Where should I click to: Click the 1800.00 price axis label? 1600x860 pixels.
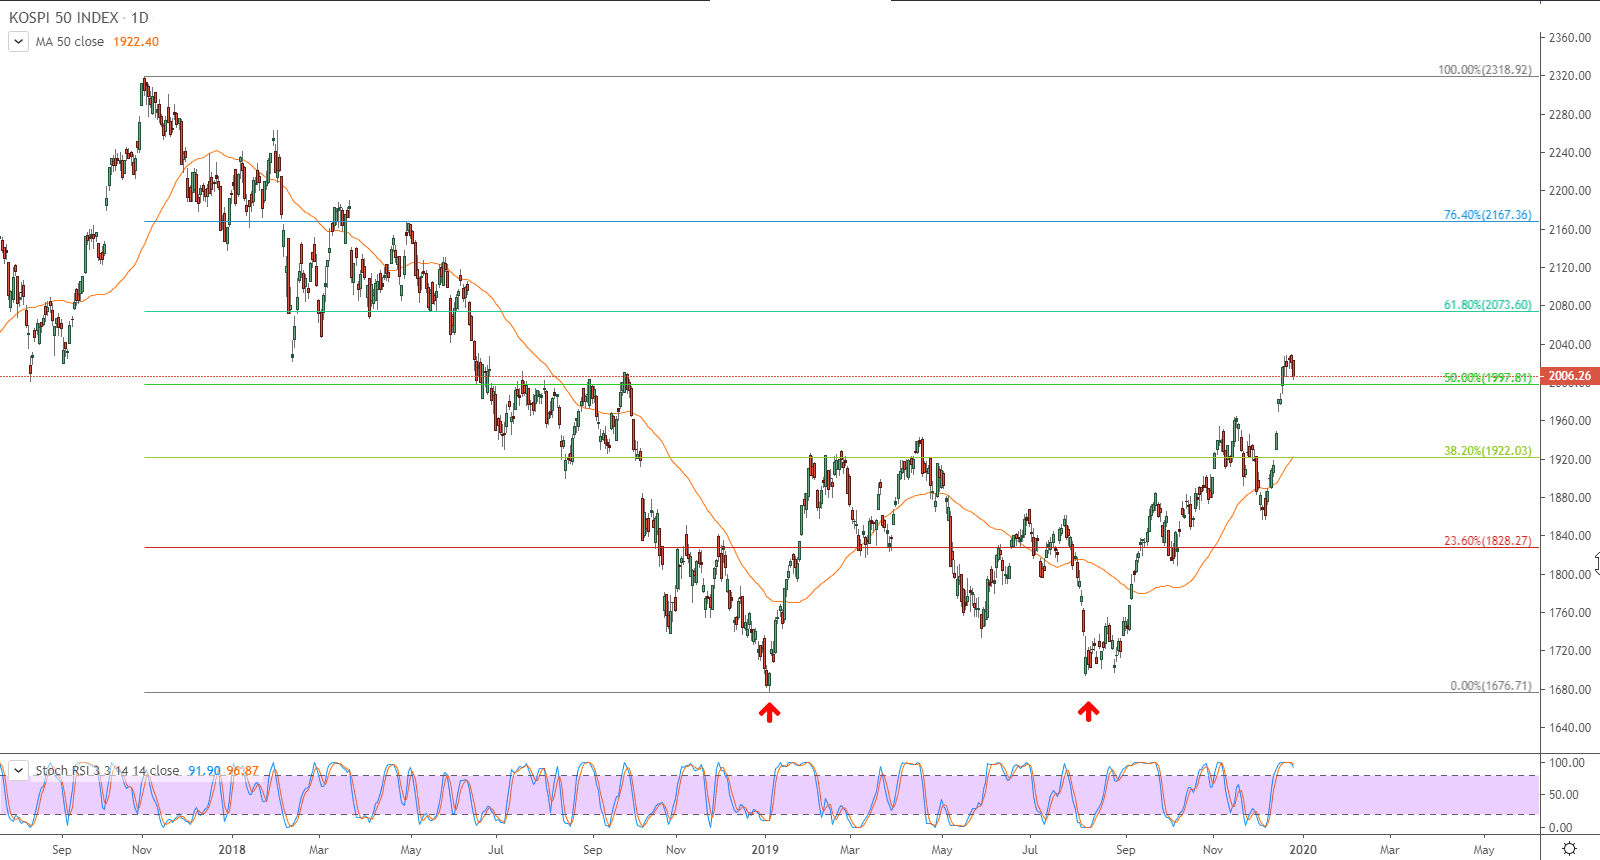(x=1570, y=575)
